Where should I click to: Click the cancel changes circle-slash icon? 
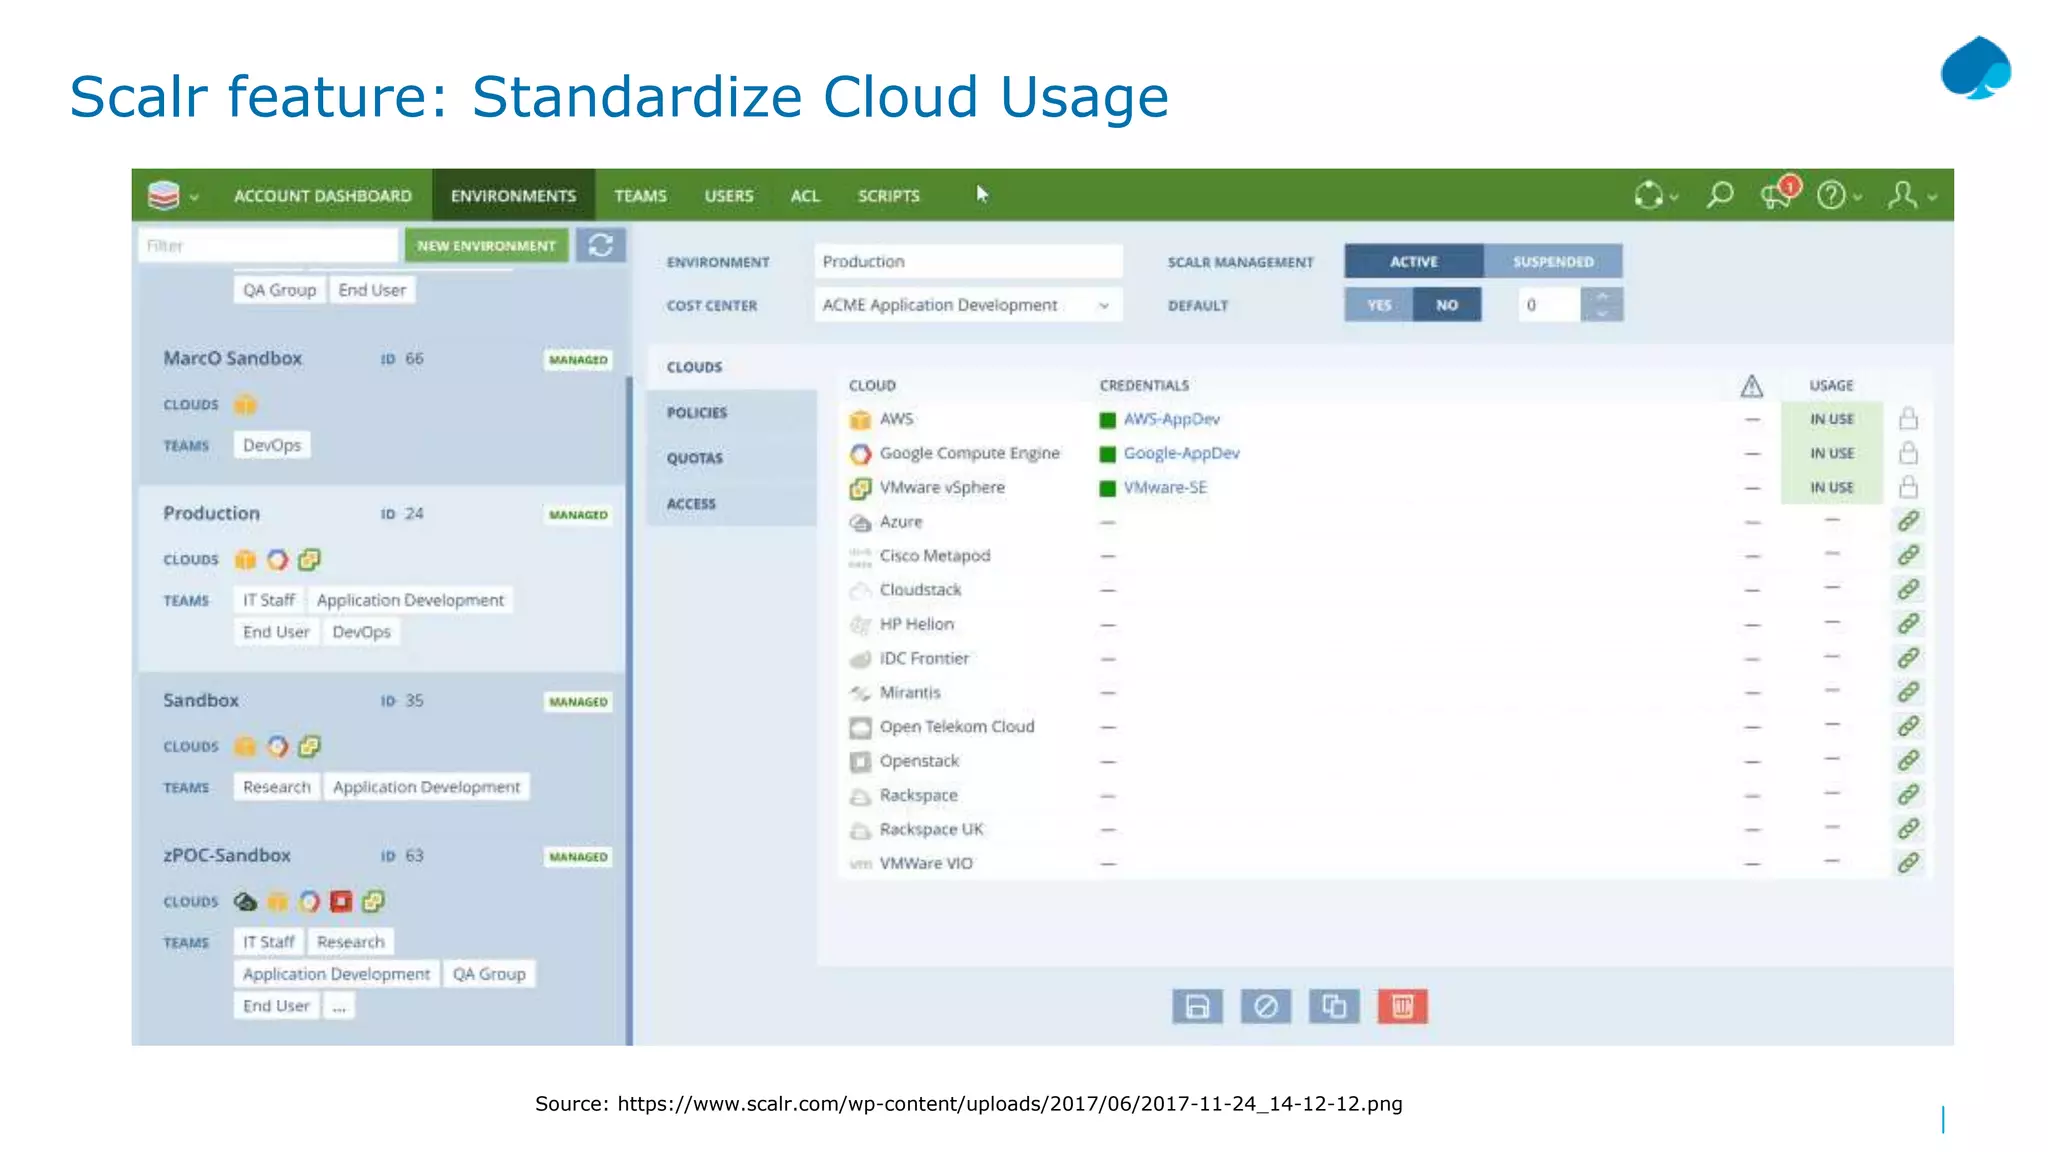coord(1265,1006)
